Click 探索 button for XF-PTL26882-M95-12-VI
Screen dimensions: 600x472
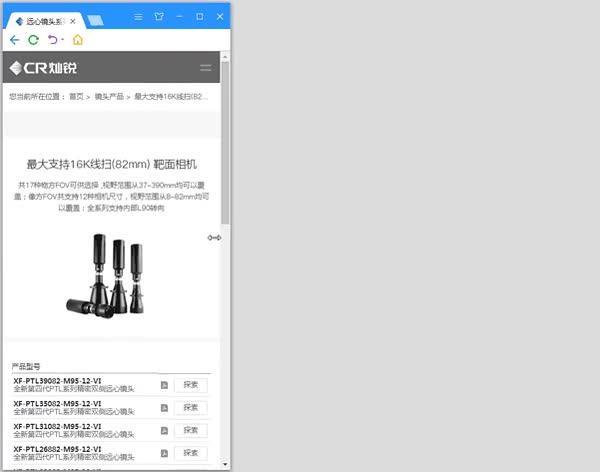tap(191, 453)
